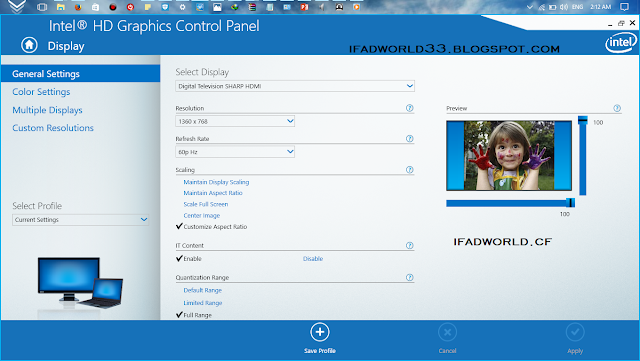Select Scale Full Screen option
This screenshot has height=361, width=640.
tap(206, 204)
